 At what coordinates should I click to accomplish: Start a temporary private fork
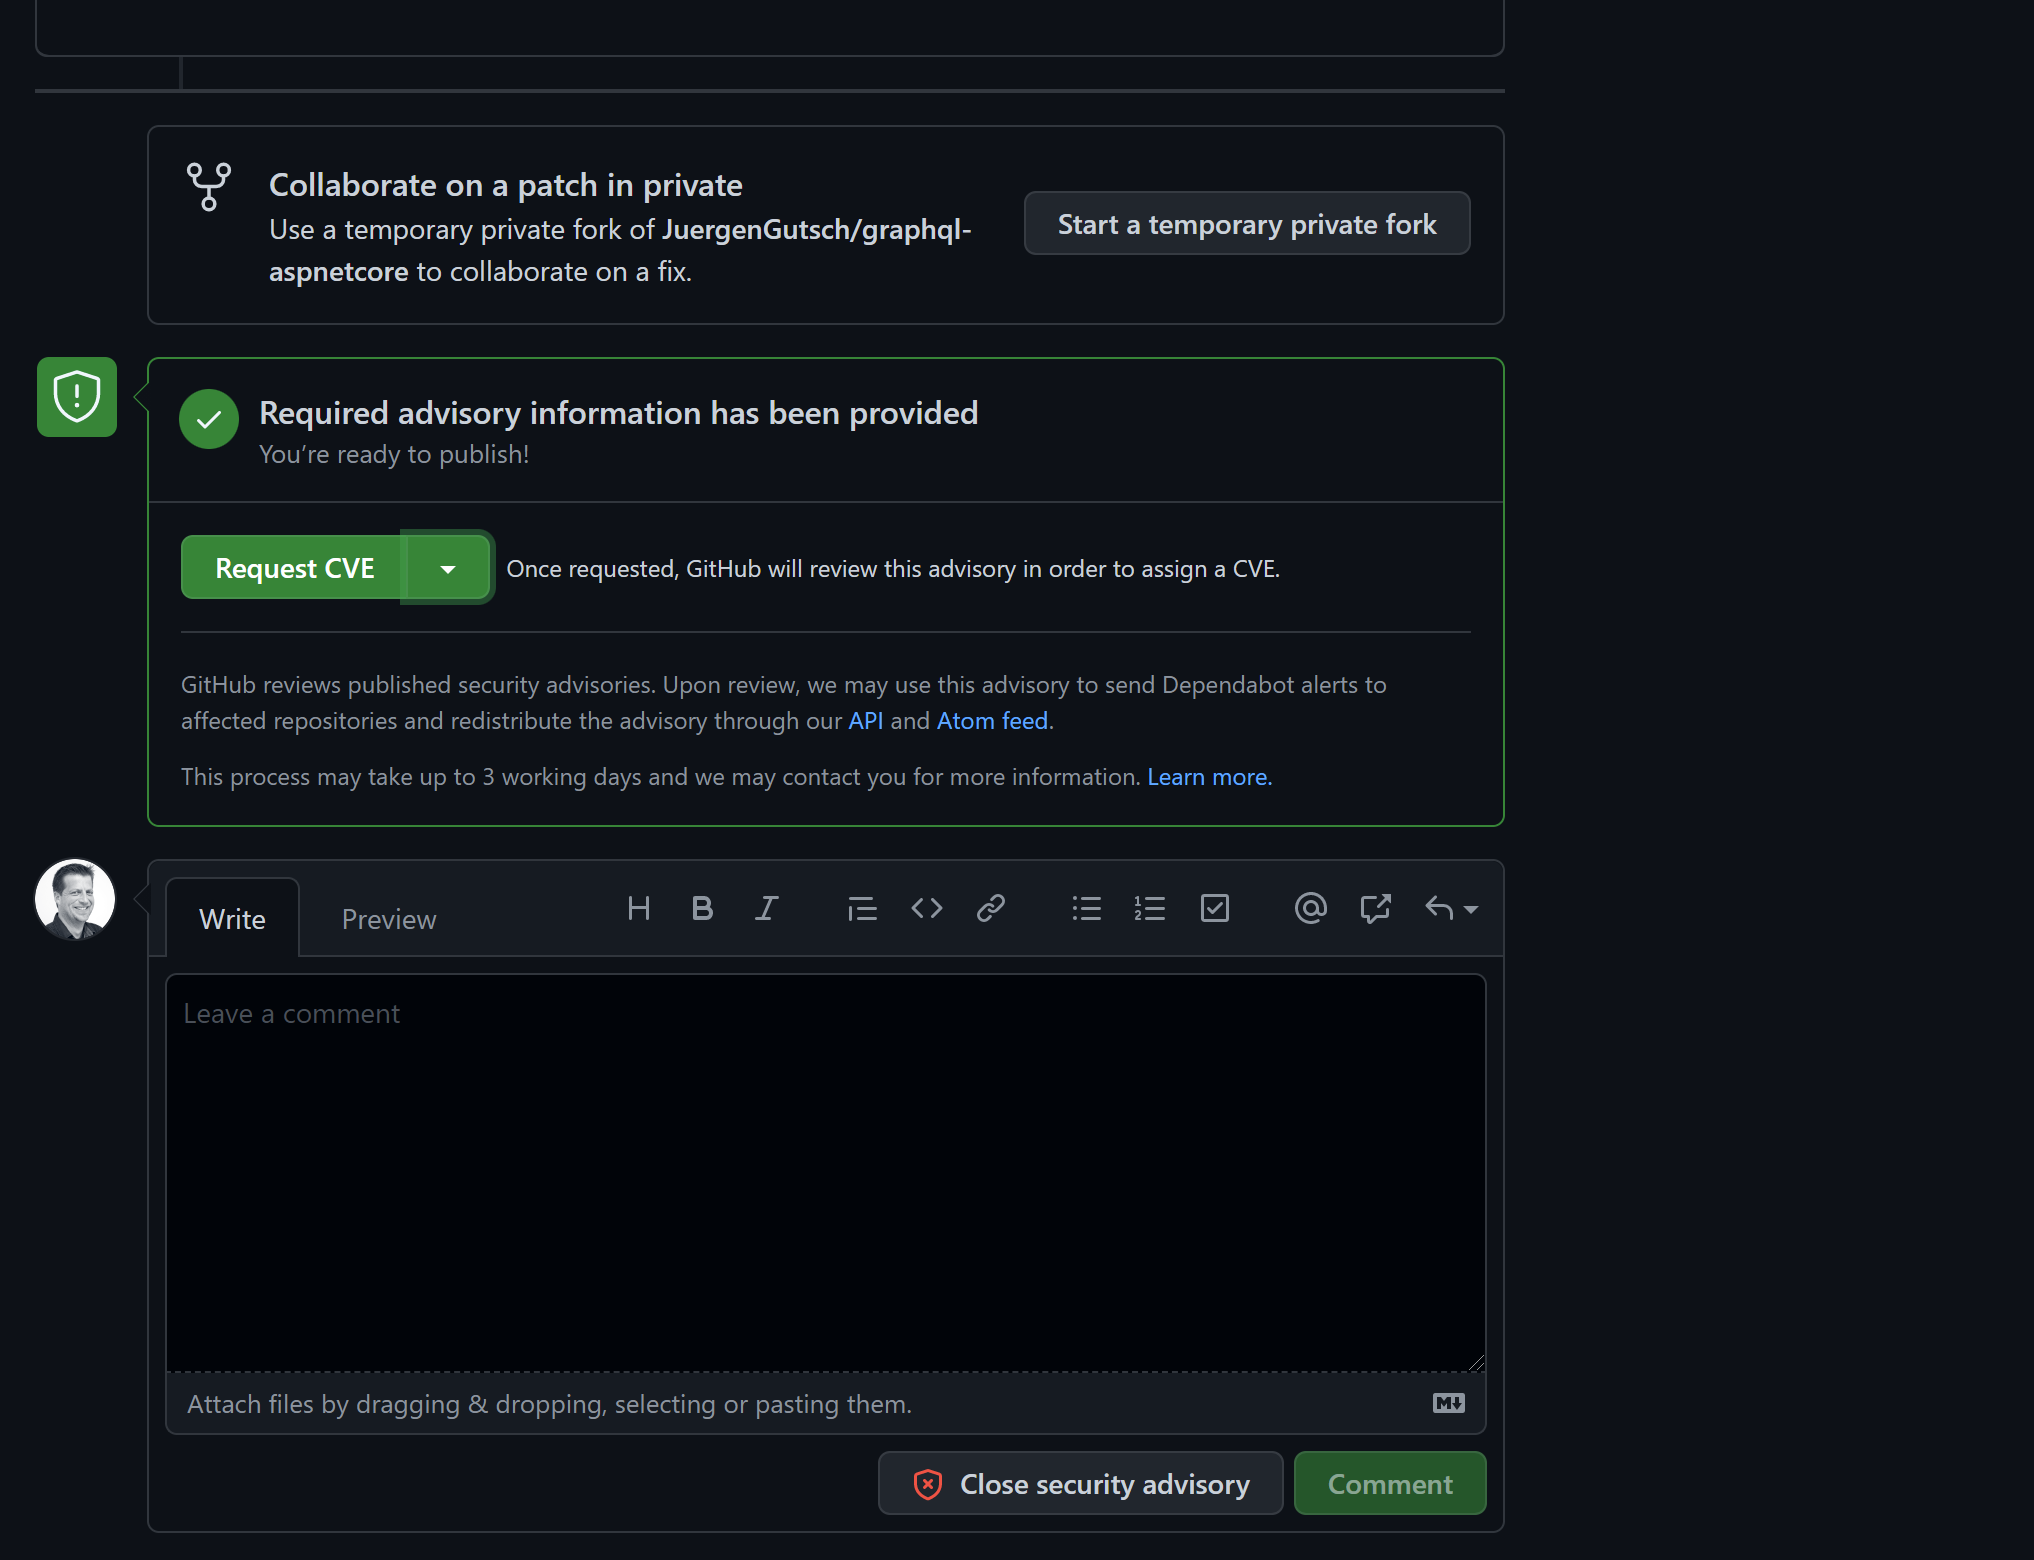[1247, 224]
